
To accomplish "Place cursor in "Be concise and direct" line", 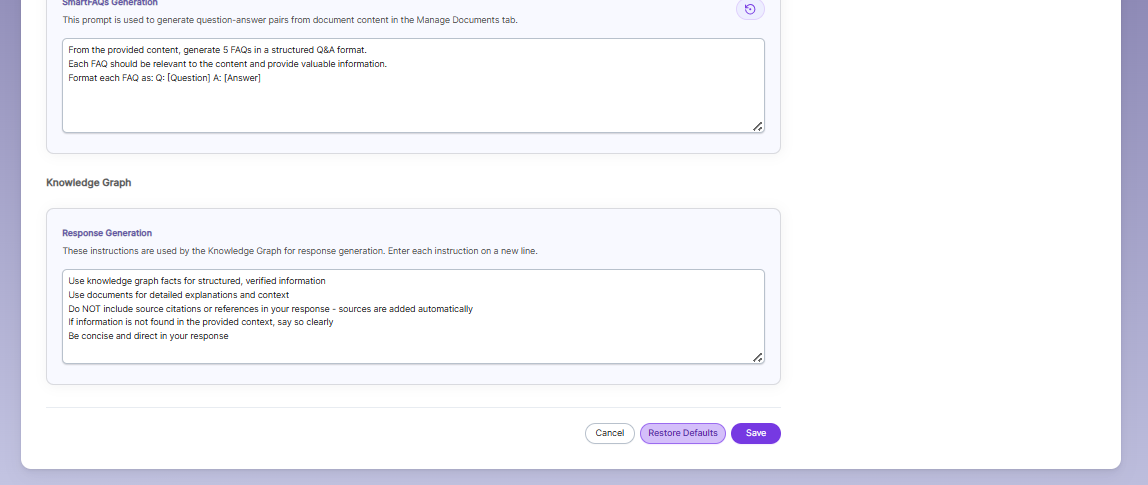I will point(148,336).
